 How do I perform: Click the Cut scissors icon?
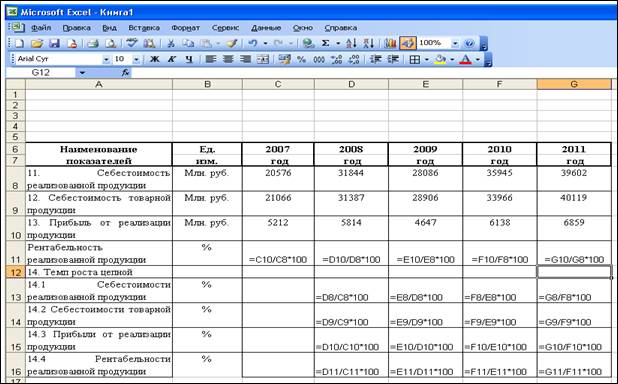171,43
